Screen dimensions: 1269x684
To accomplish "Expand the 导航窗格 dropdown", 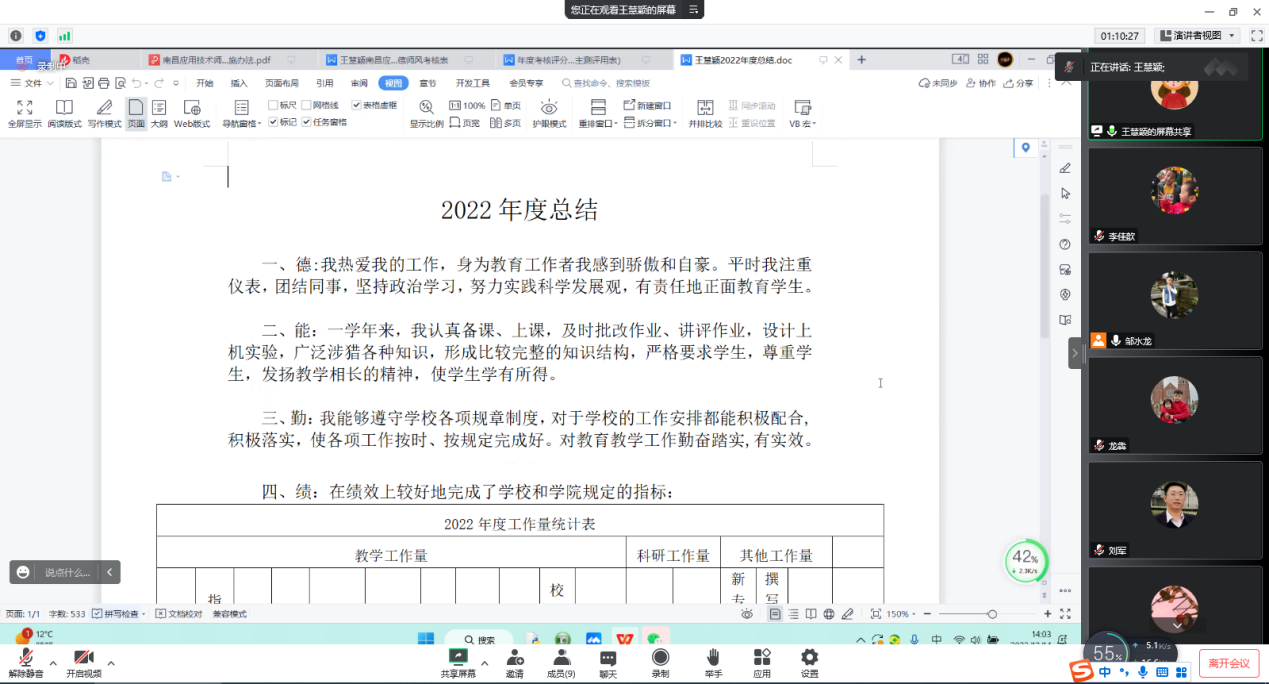I will 259,124.
